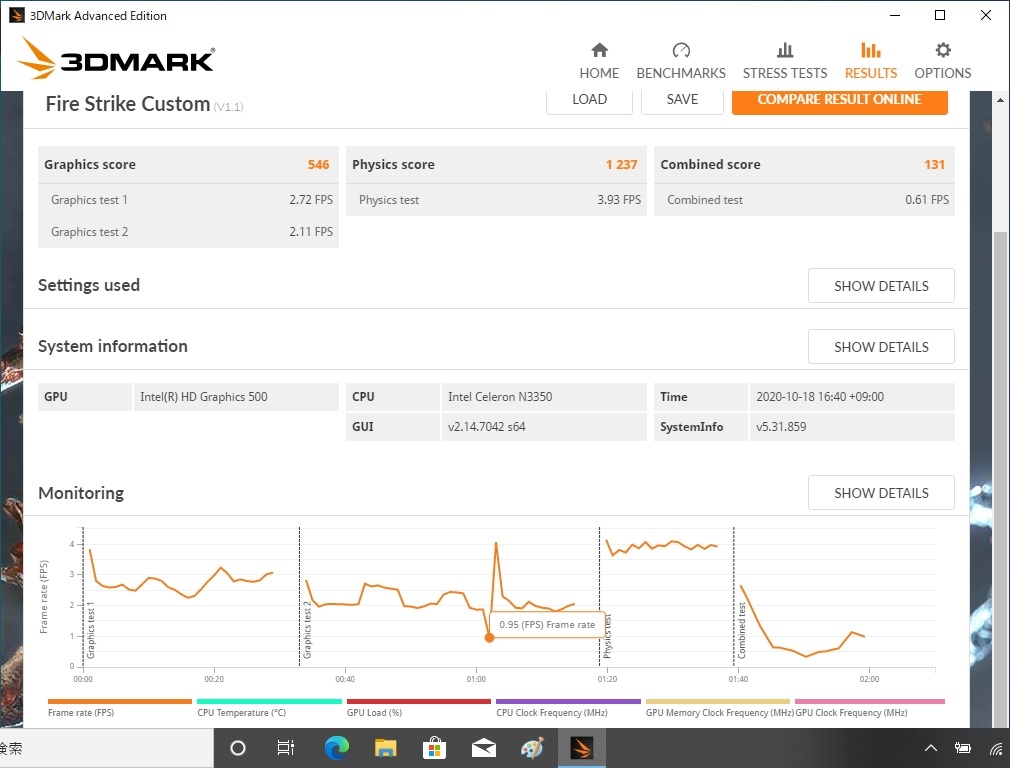Screen dimensions: 1010x768
Task: Click the LOAD button
Action: (589, 101)
